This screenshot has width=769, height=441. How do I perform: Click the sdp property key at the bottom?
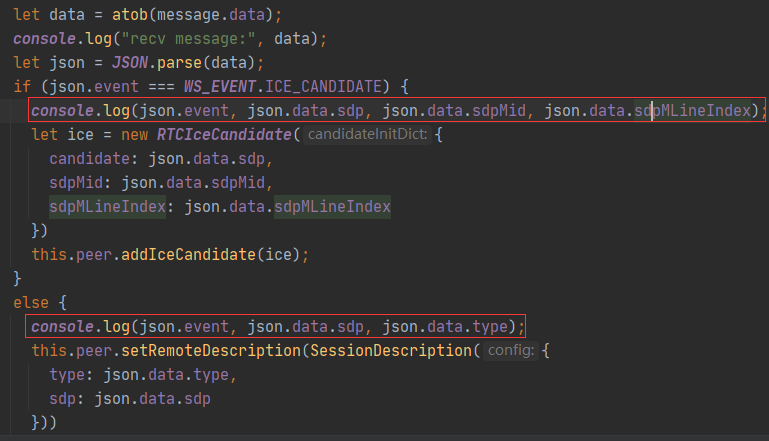coord(62,399)
